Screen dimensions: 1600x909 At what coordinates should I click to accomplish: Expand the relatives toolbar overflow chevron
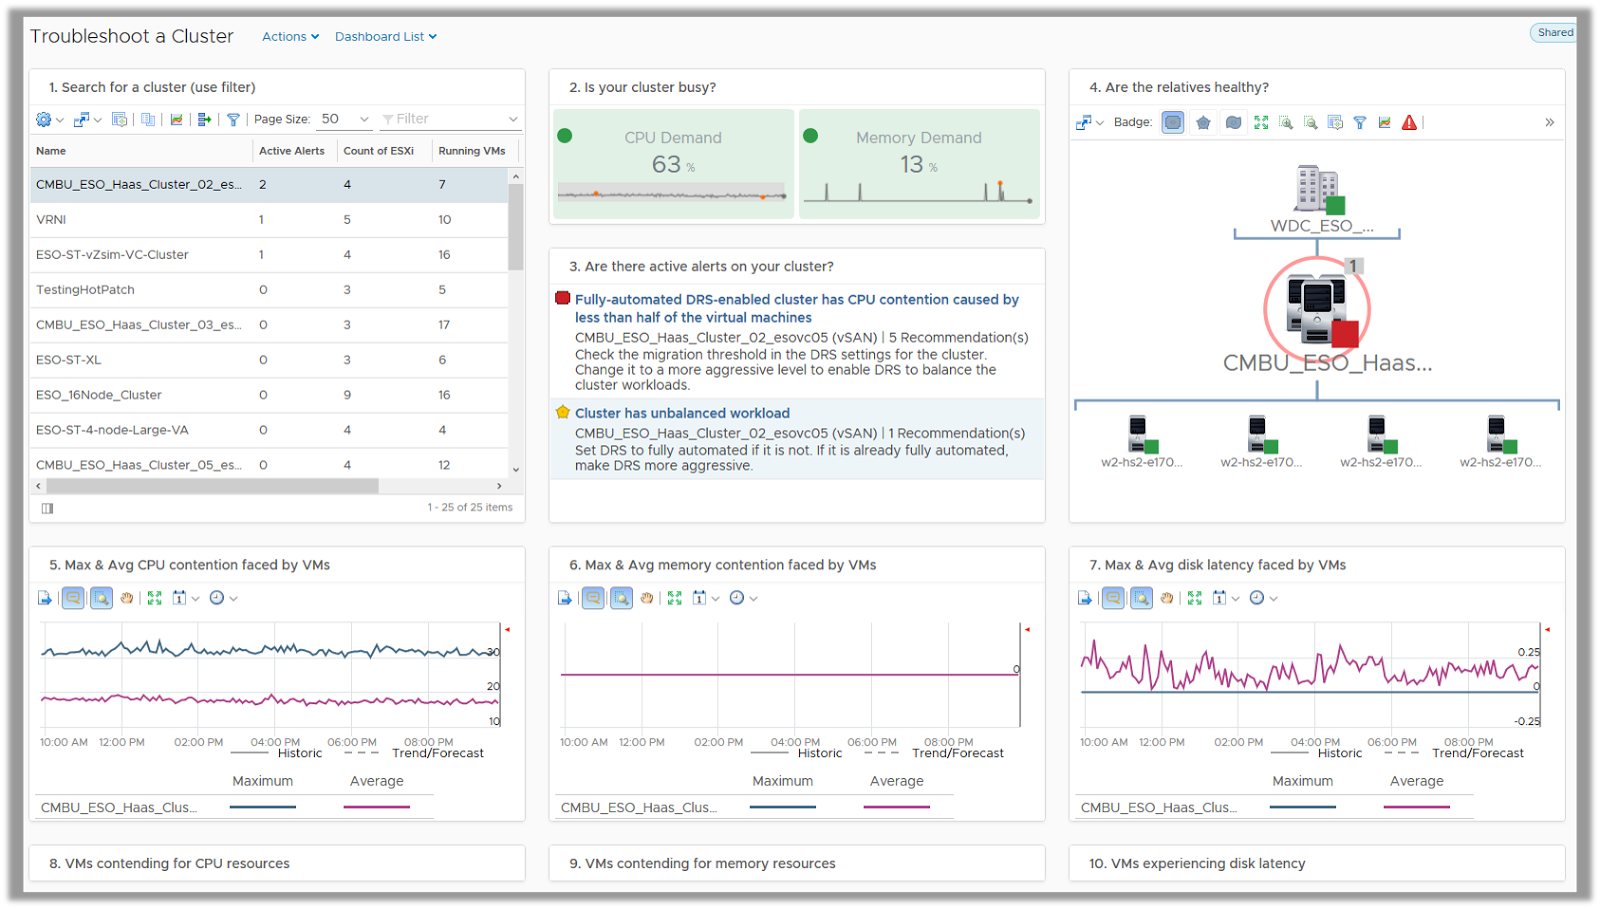click(x=1549, y=123)
